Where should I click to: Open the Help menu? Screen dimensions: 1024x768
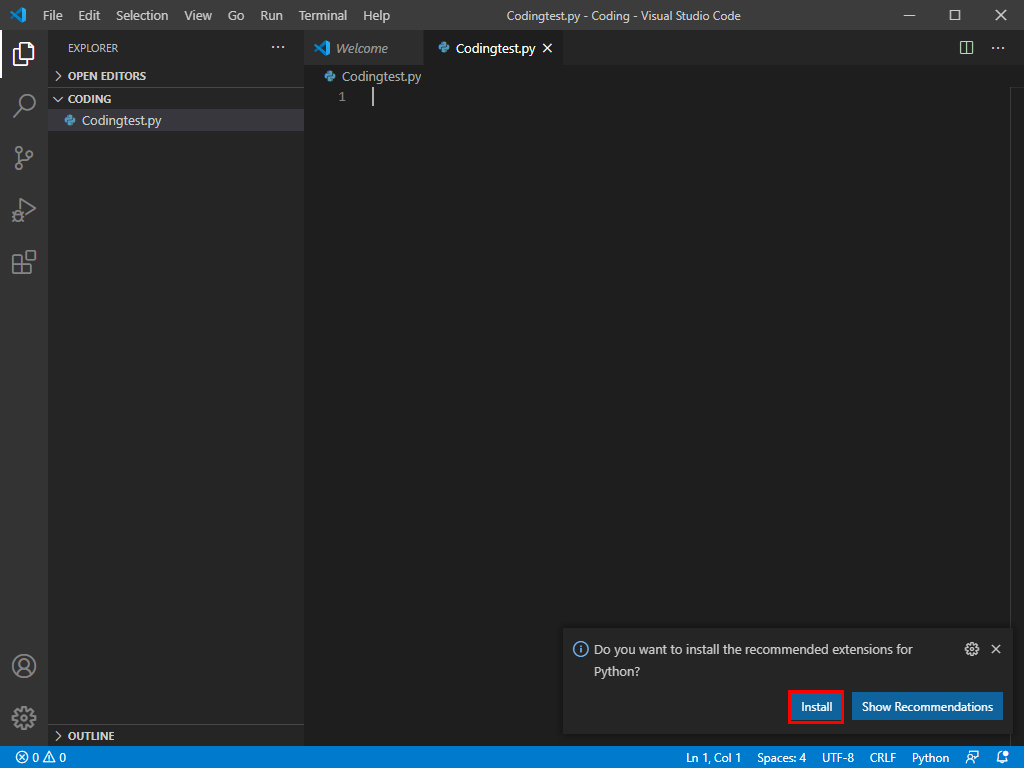point(376,15)
